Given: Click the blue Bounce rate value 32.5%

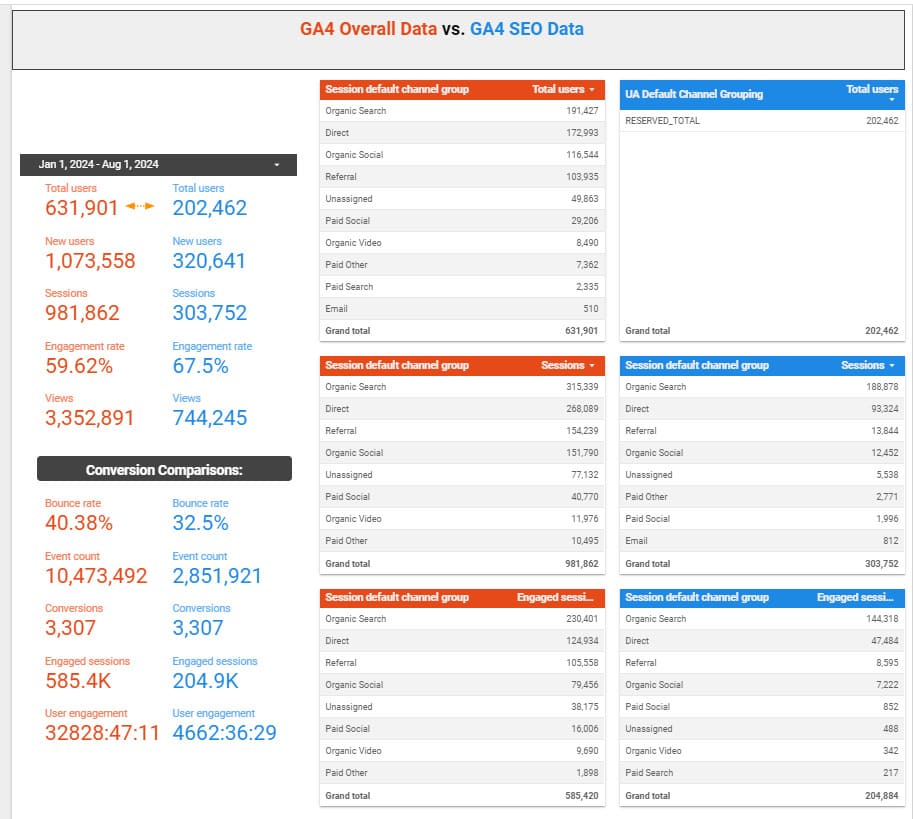Looking at the screenshot, I should point(200,523).
